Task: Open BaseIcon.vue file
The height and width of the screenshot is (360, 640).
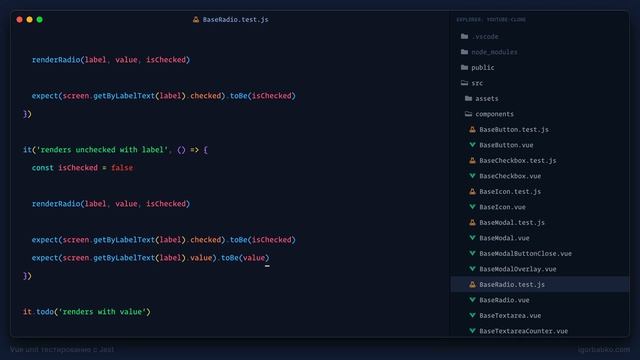Action: [502, 207]
